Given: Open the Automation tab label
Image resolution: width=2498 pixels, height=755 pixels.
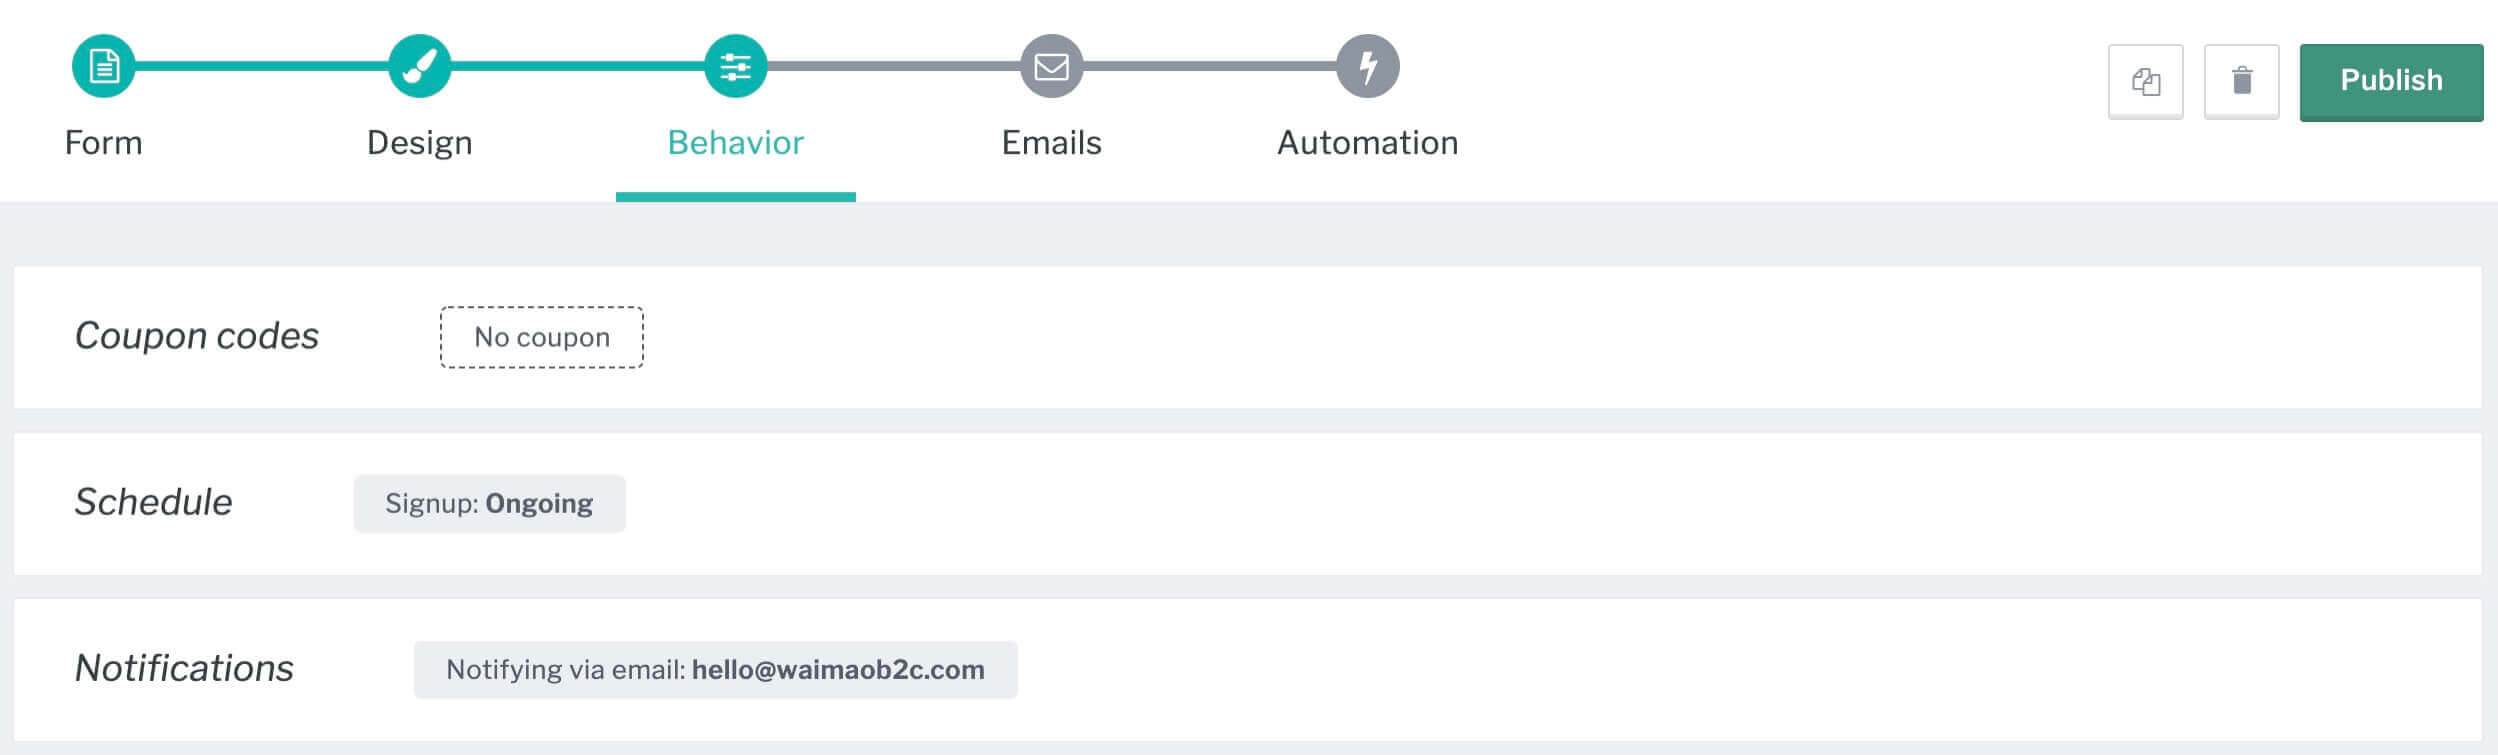Looking at the screenshot, I should click(1367, 143).
